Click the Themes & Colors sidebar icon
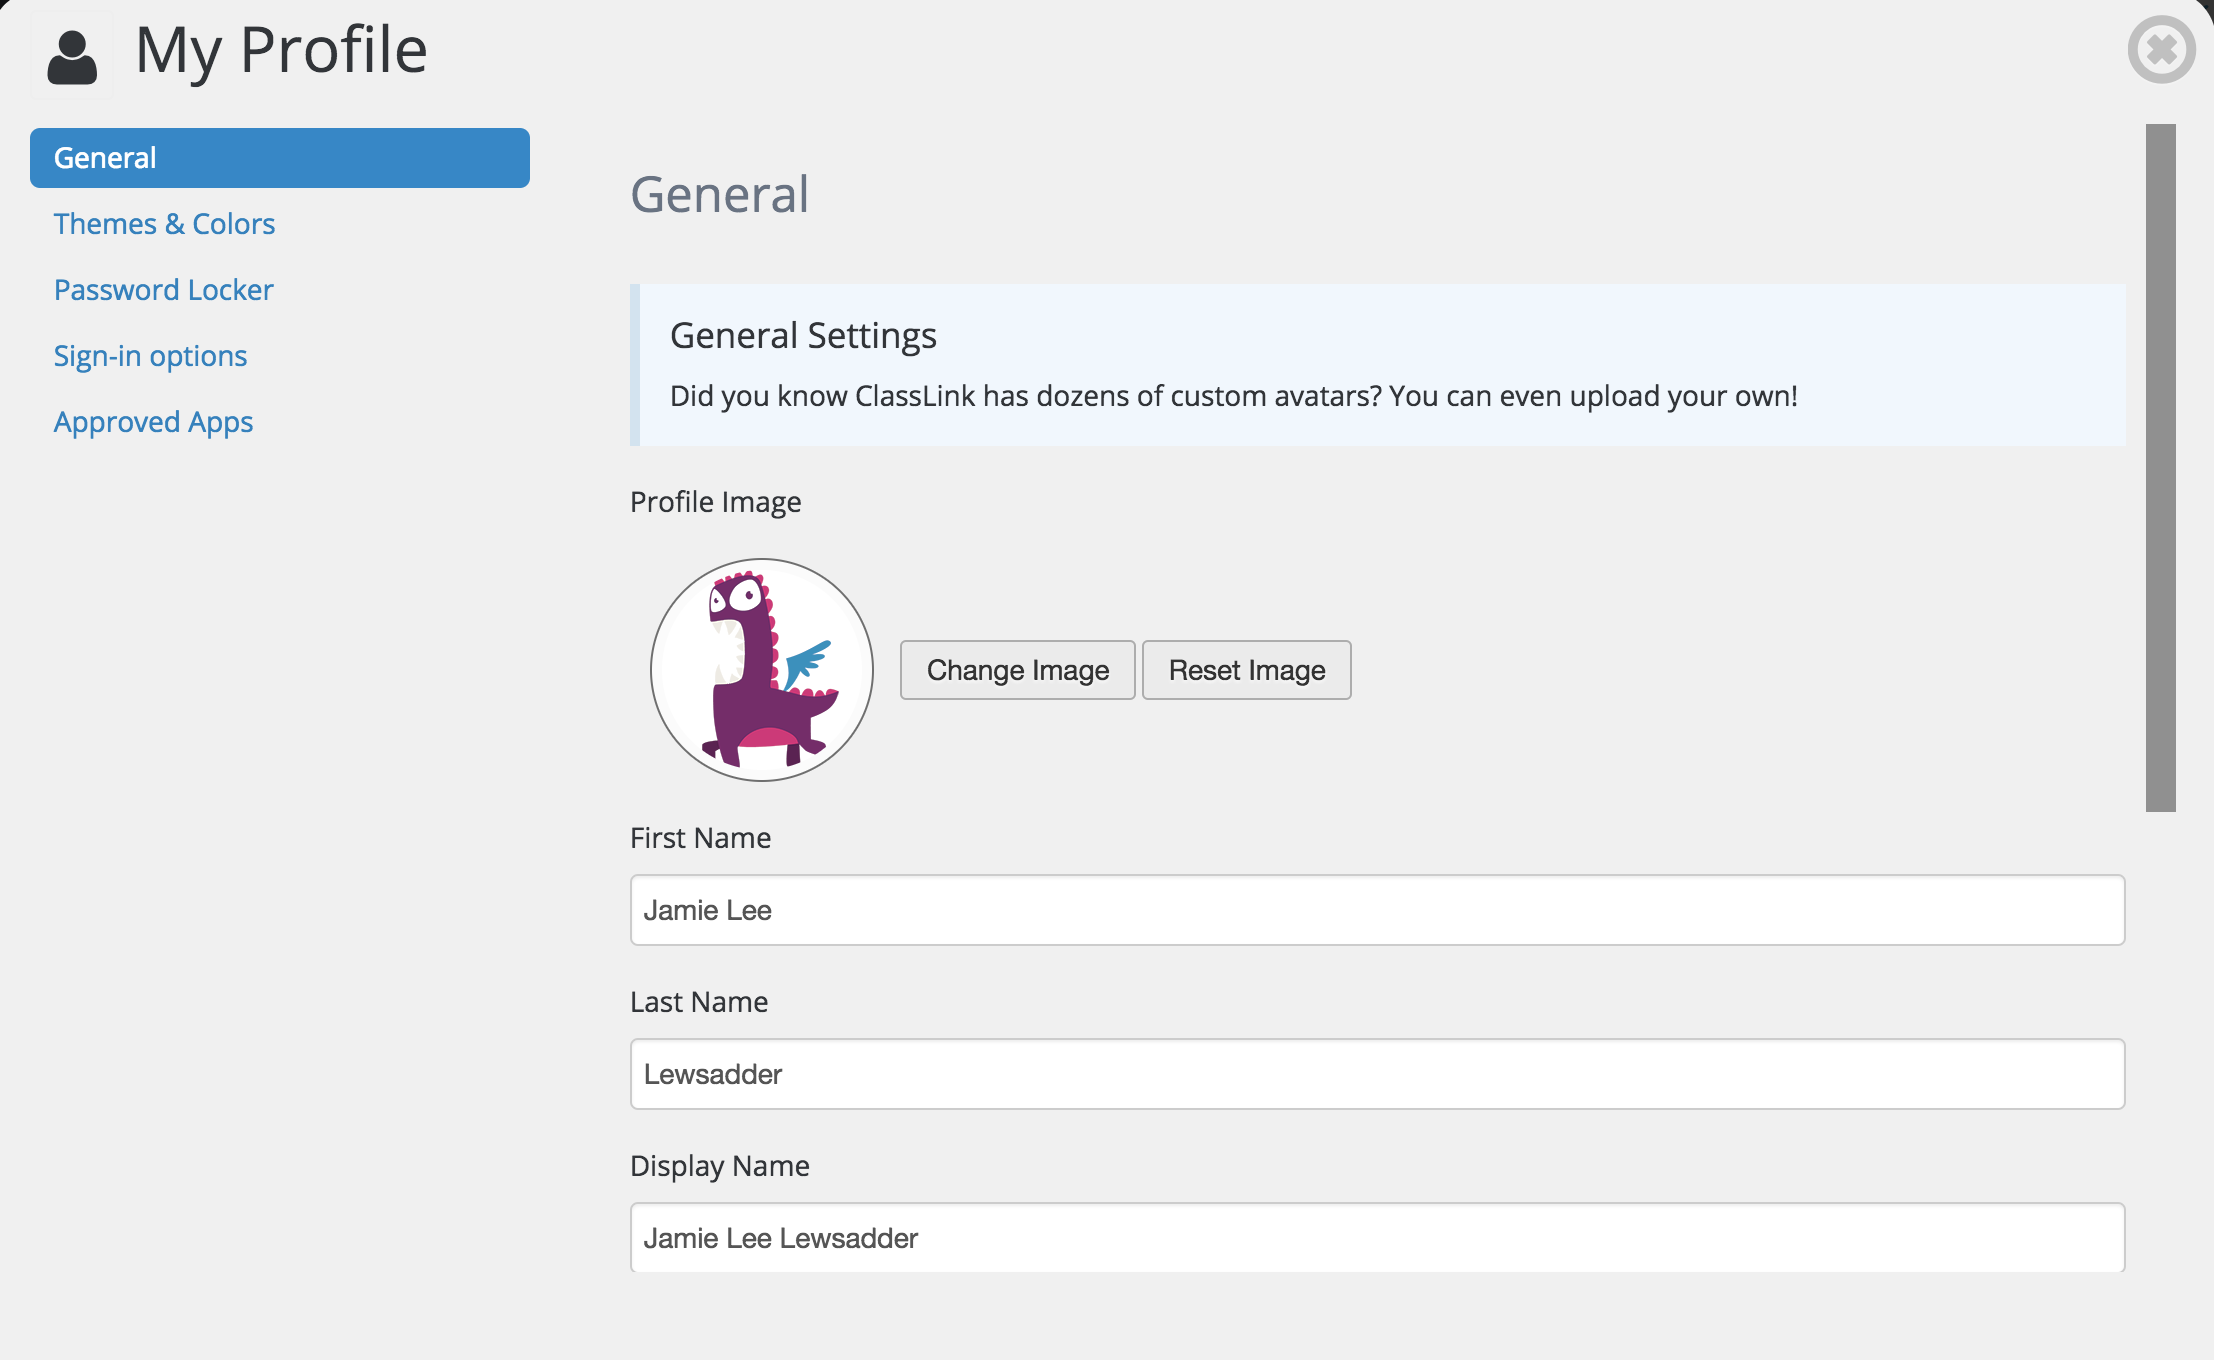 click(x=164, y=223)
